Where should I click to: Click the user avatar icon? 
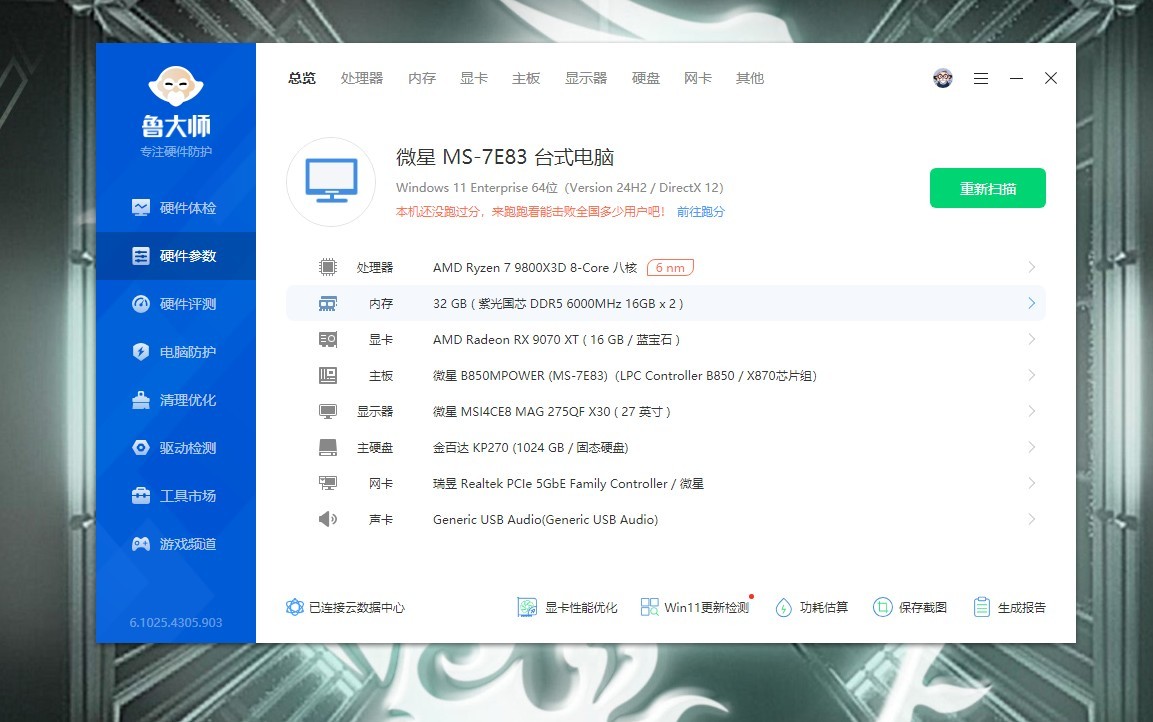[943, 78]
